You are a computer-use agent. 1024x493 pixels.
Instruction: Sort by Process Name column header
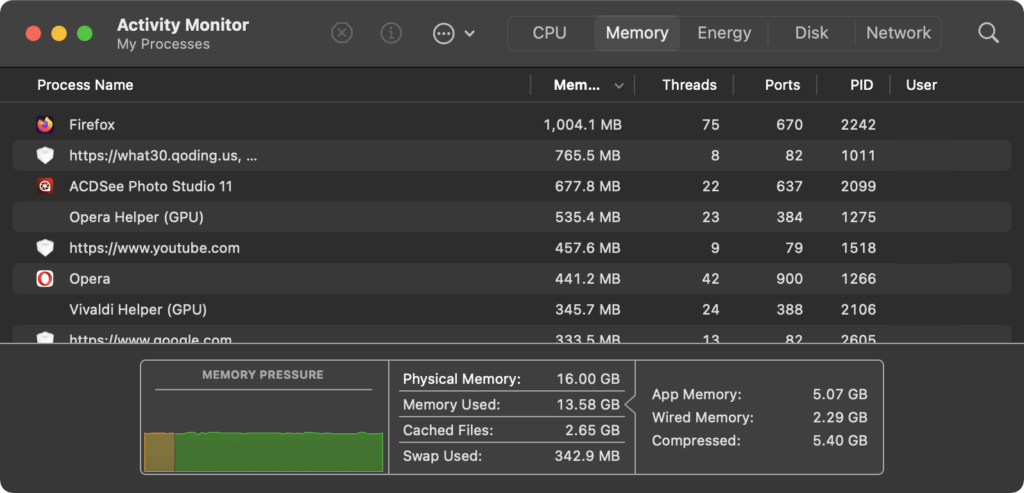point(85,85)
